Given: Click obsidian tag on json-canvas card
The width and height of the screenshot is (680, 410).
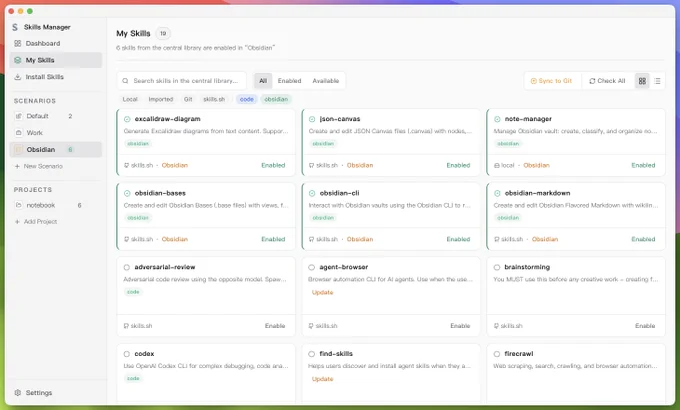Looking at the screenshot, I should coord(323,144).
